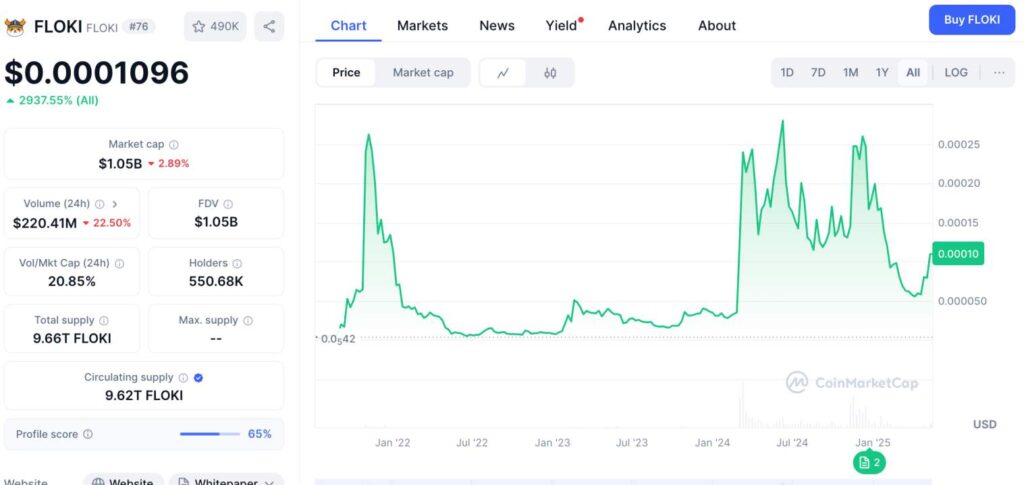The height and width of the screenshot is (485, 1024).
Task: Open the Markets tab
Action: (x=423, y=25)
